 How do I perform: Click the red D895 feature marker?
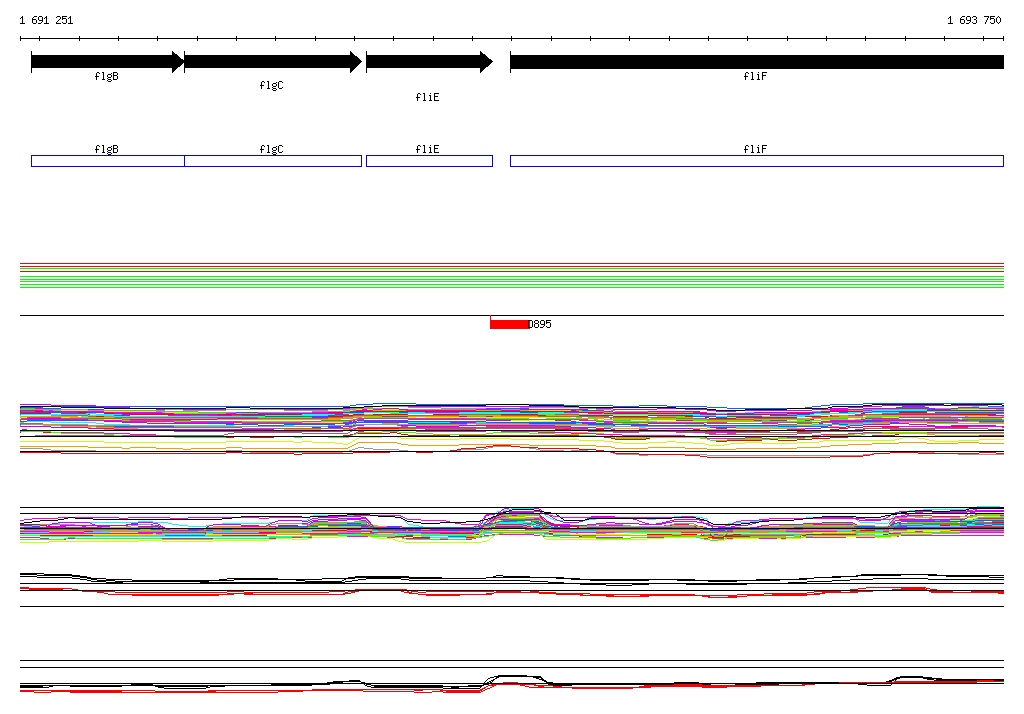(509, 324)
